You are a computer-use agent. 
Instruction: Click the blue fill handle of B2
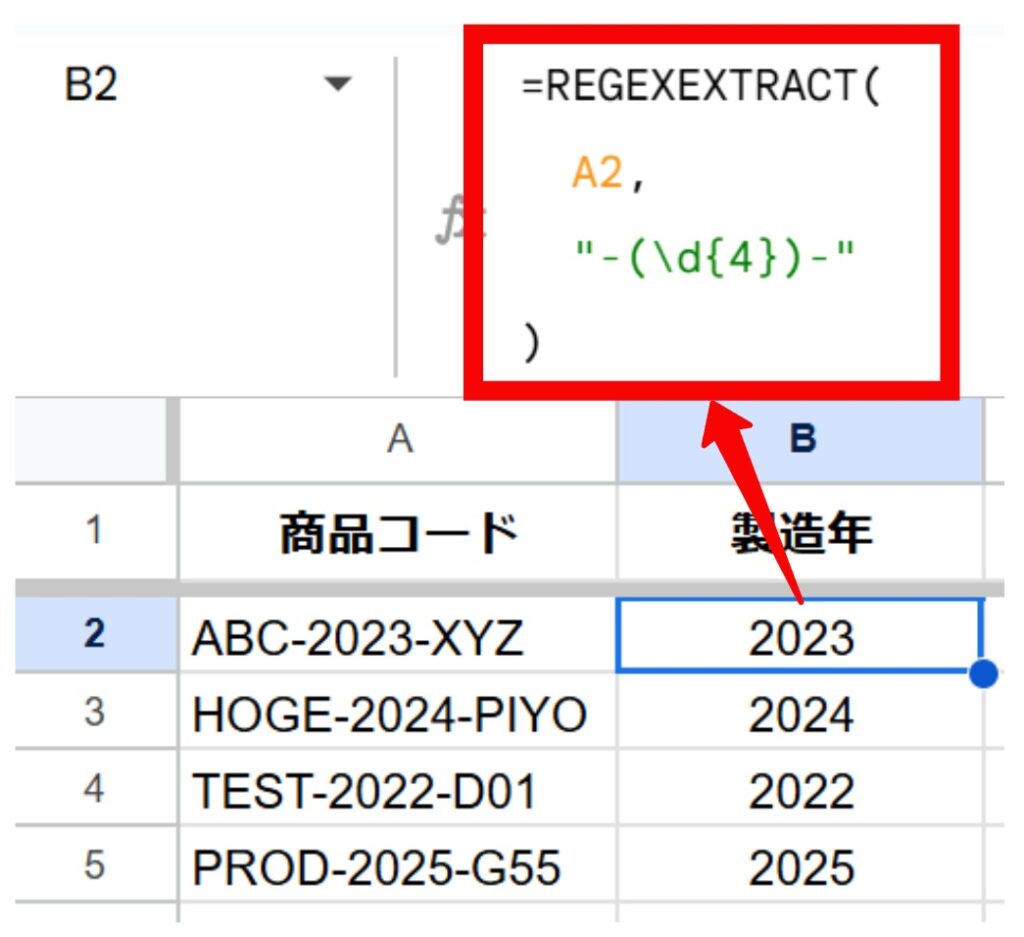[984, 673]
